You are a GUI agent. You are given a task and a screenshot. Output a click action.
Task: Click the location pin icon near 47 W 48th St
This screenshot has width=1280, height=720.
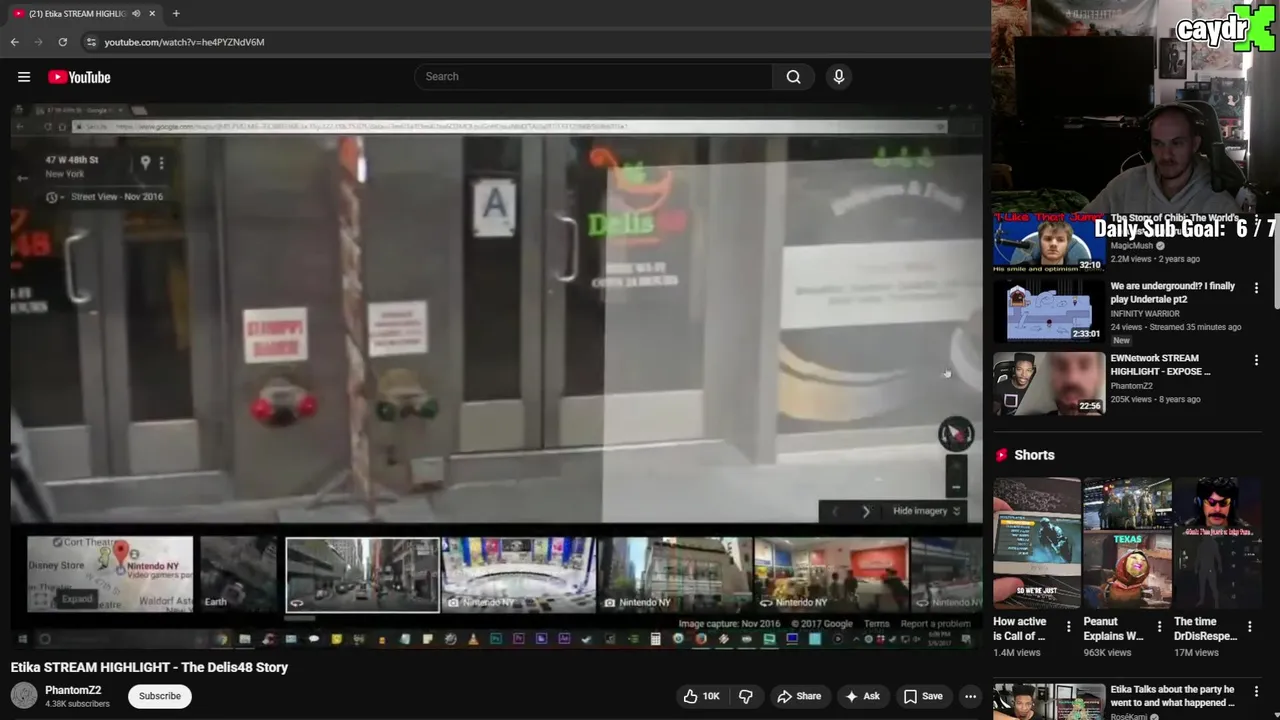(145, 162)
